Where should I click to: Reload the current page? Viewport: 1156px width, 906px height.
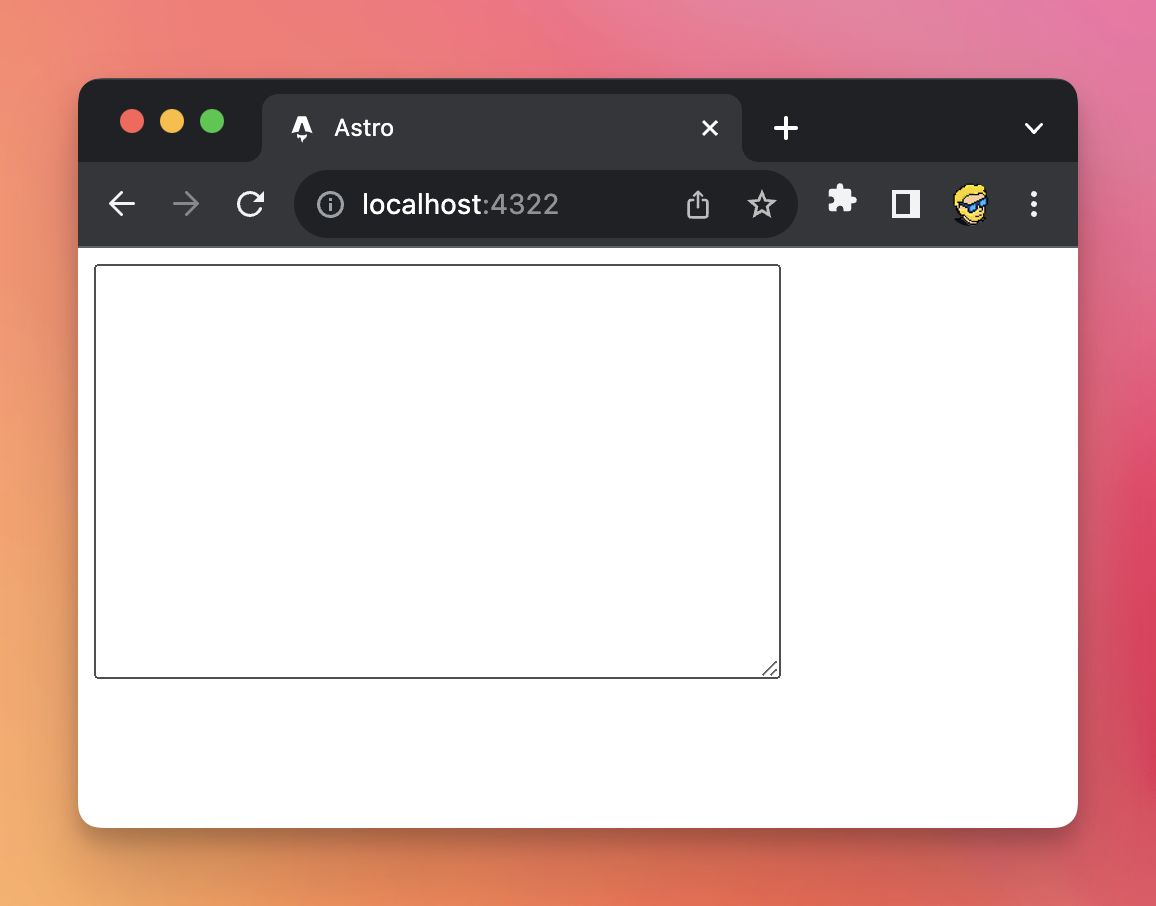coord(250,204)
